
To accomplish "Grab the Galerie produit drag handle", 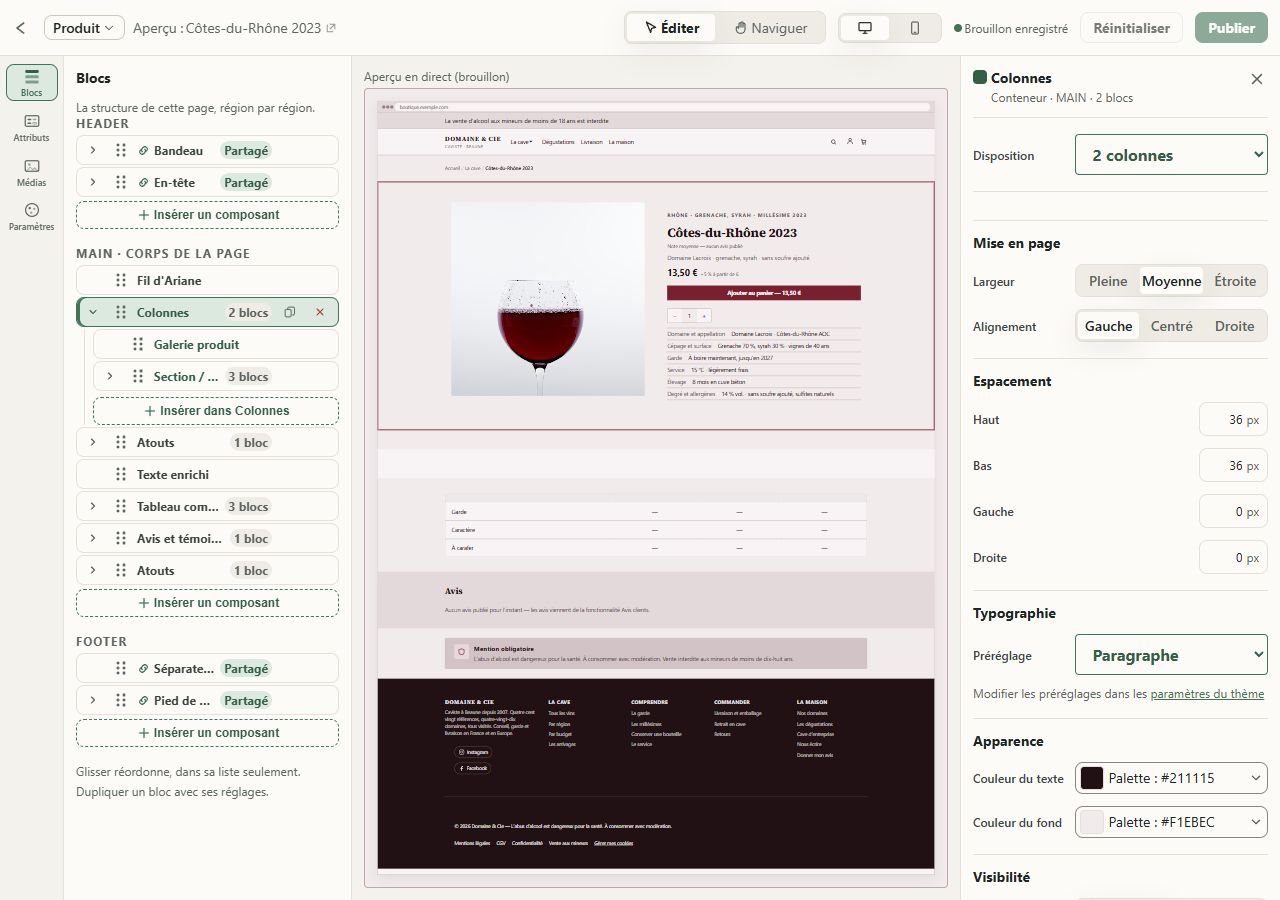I will [137, 344].
